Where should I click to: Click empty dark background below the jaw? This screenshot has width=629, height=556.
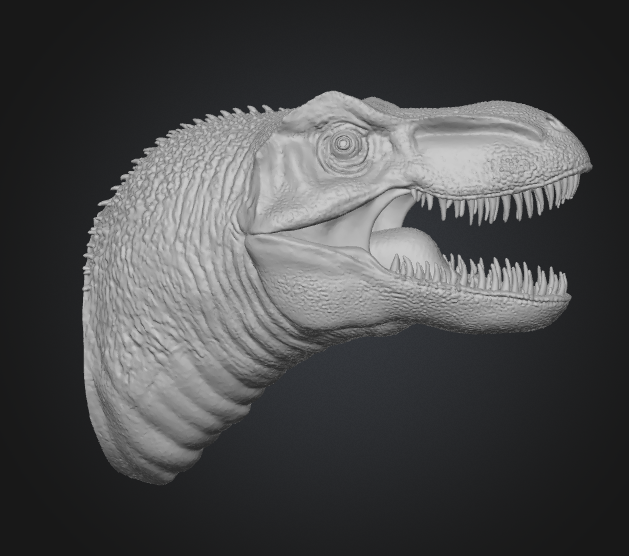click(450, 450)
